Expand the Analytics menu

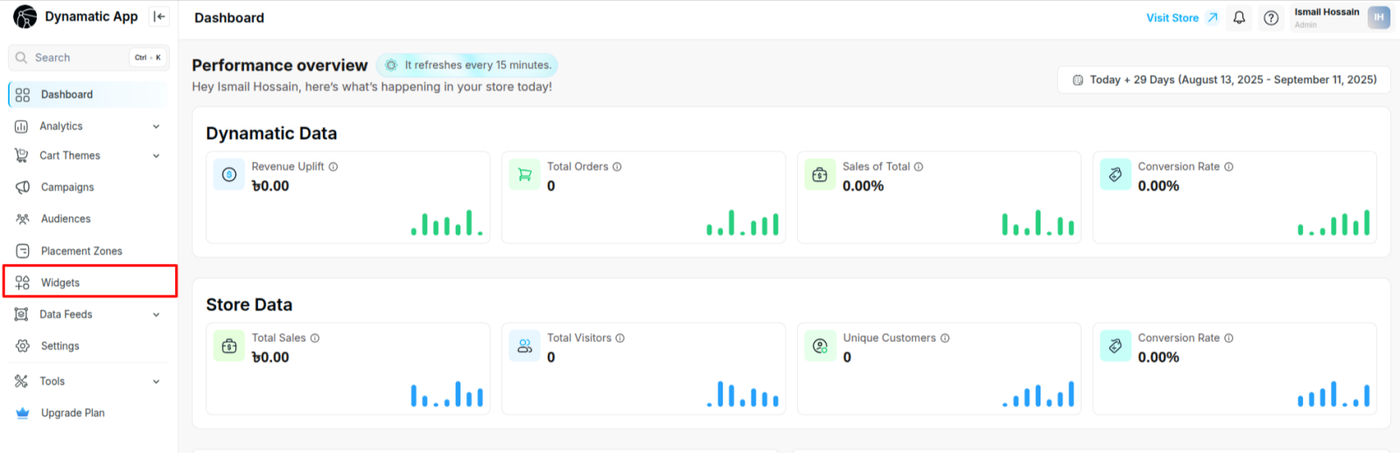(156, 126)
